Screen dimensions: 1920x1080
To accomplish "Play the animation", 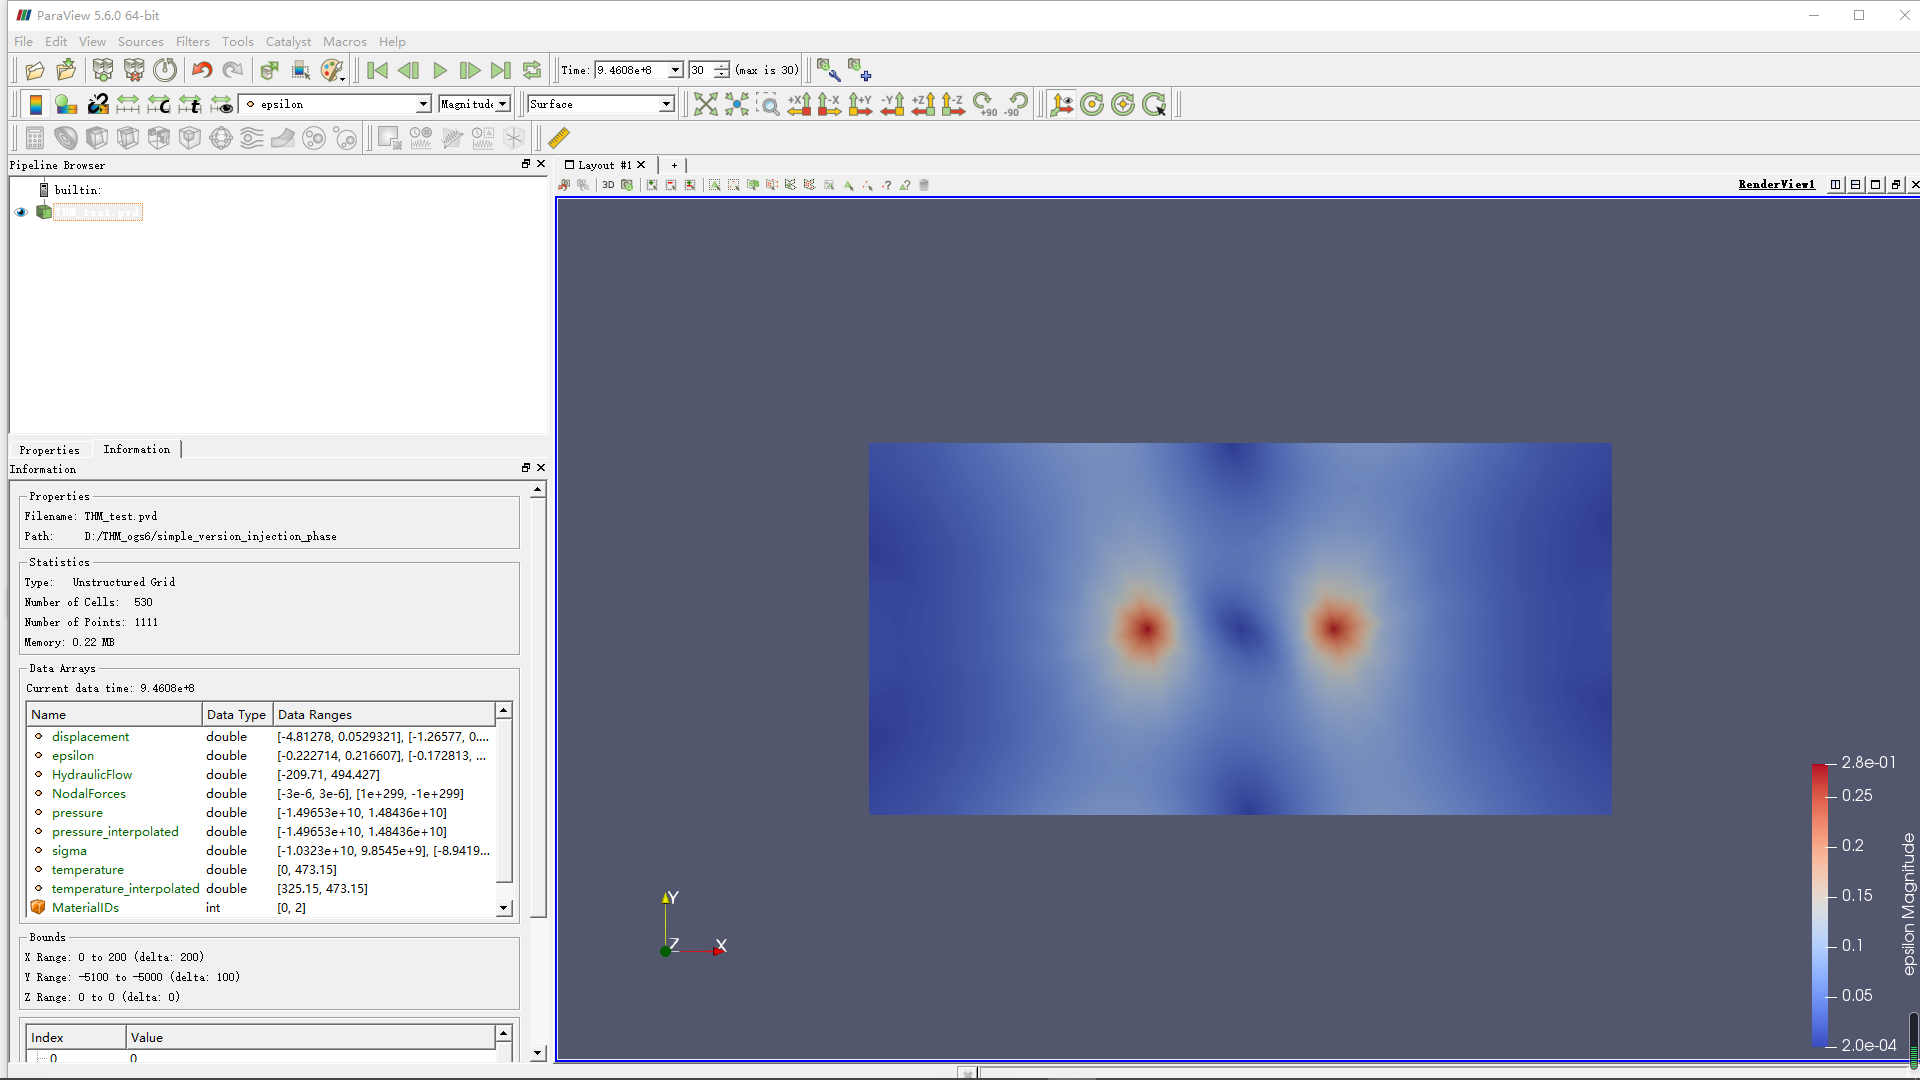I will (440, 70).
